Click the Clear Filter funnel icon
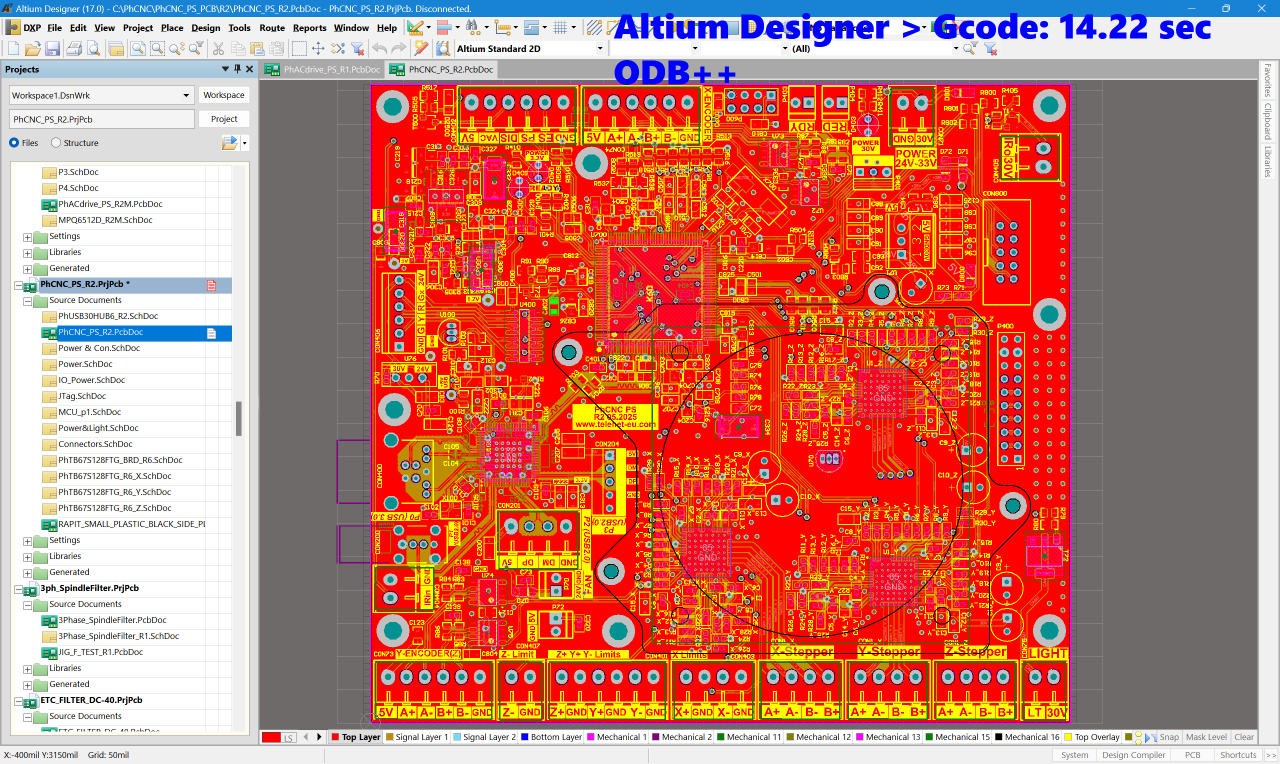This screenshot has height=764, width=1280. [x=357, y=48]
